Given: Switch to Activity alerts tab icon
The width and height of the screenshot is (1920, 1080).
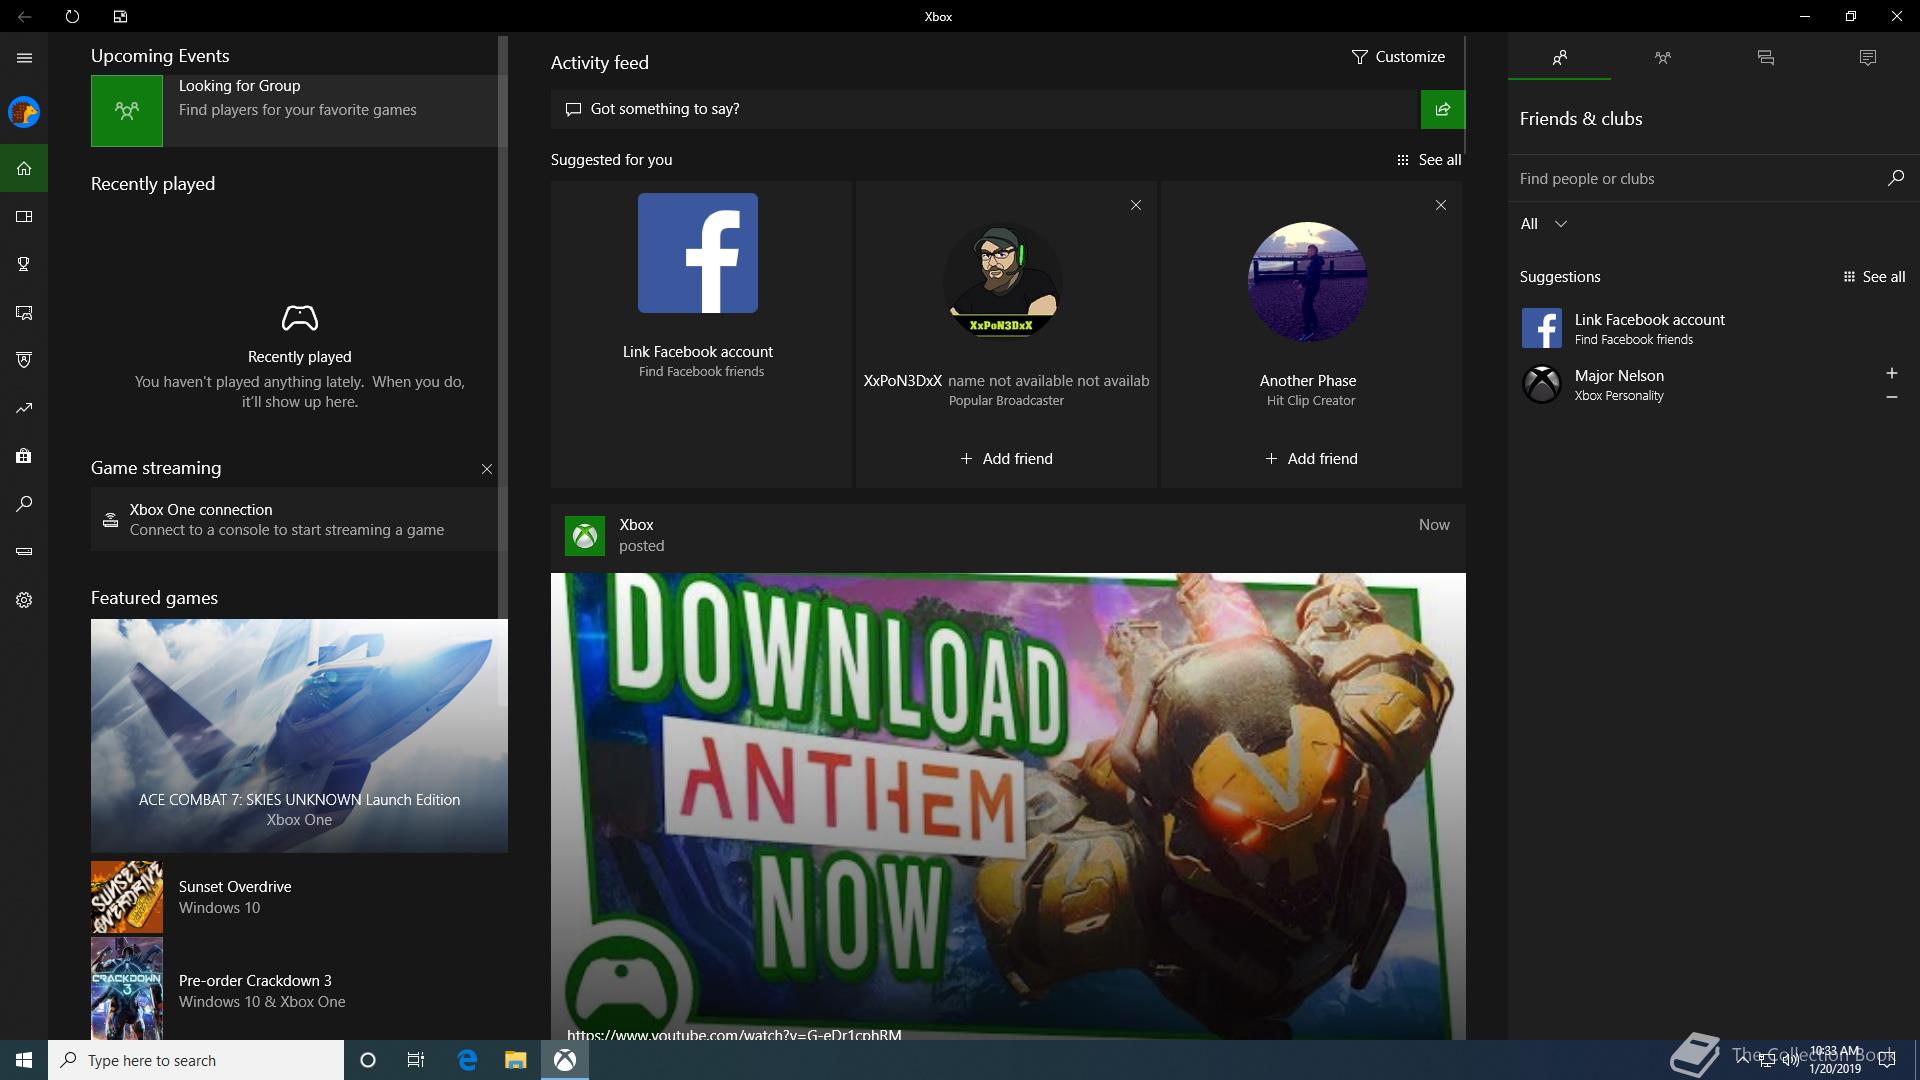Looking at the screenshot, I should [x=1867, y=58].
